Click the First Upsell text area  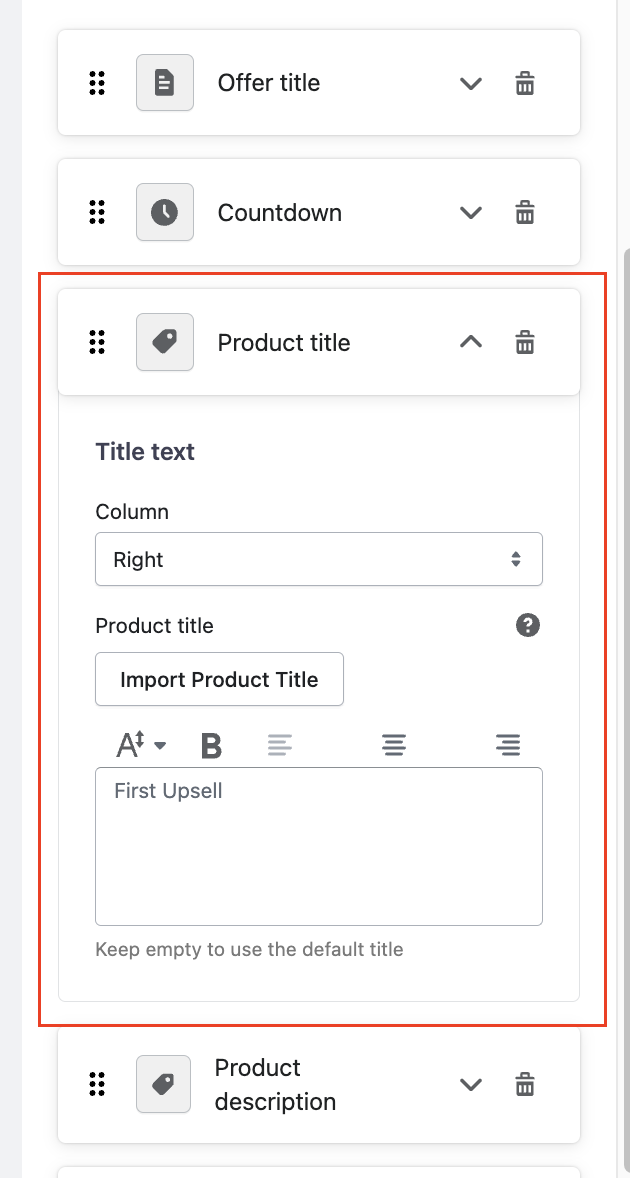tap(319, 846)
